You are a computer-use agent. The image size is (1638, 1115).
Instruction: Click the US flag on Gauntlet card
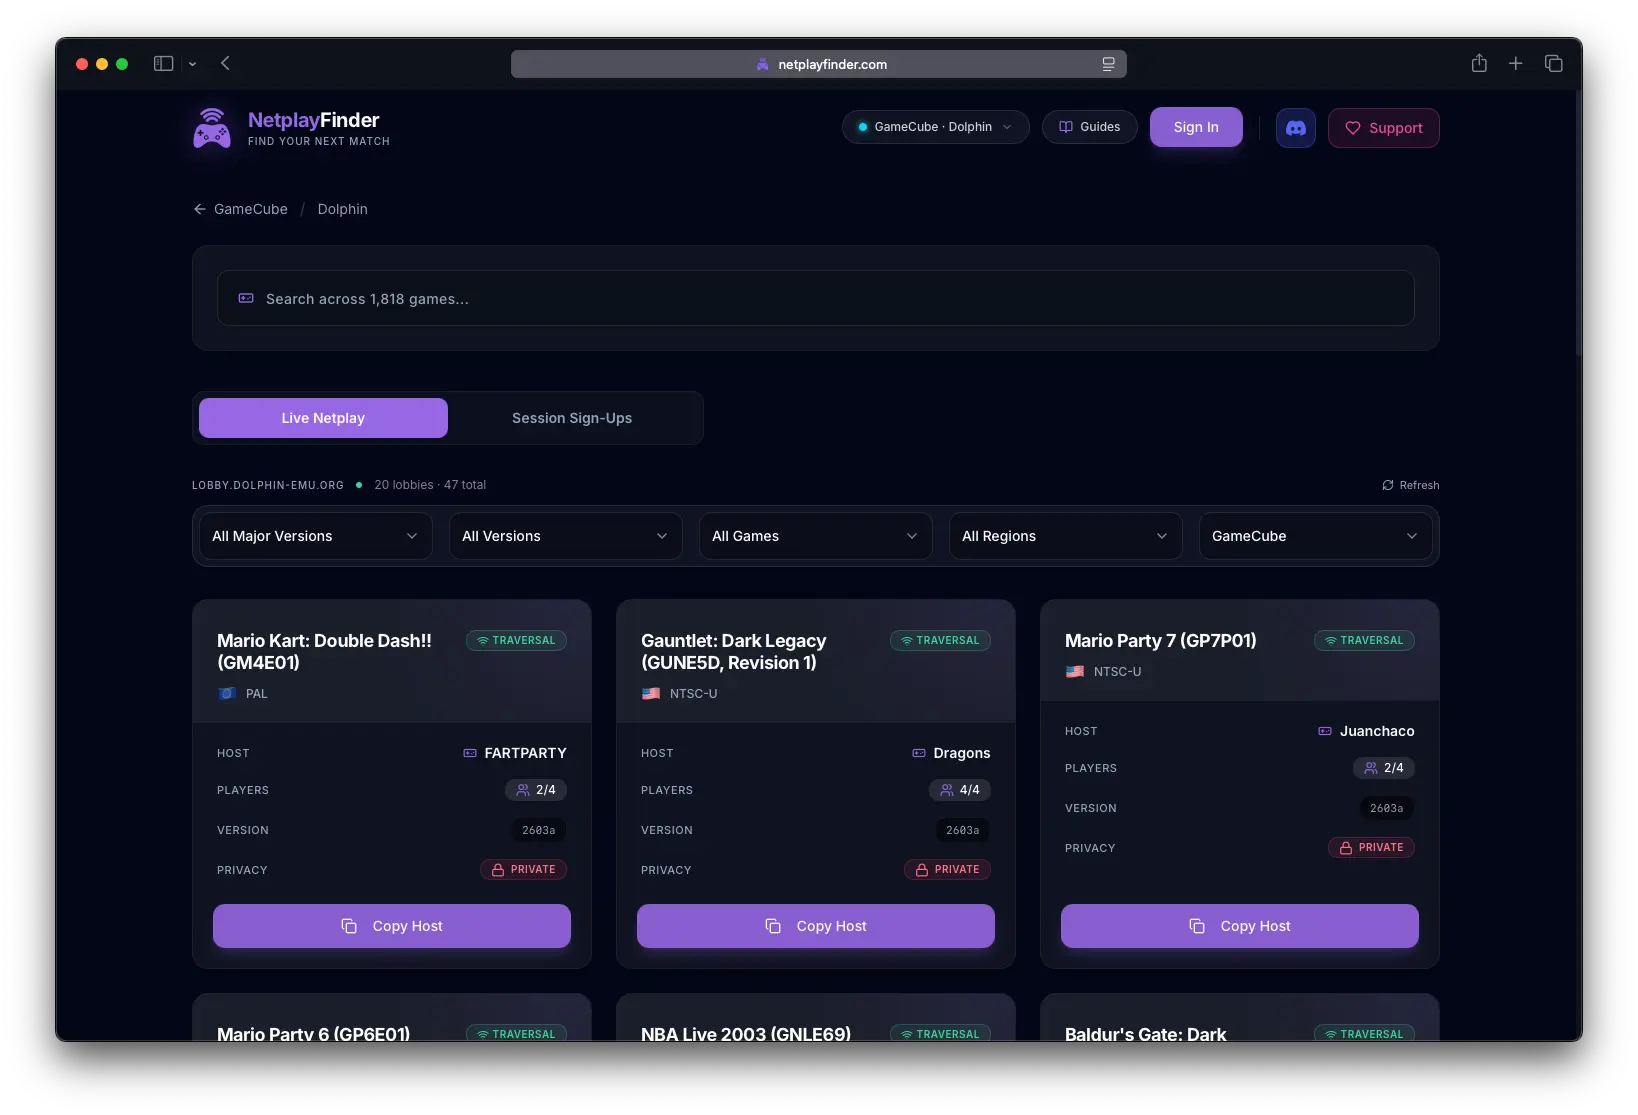[x=651, y=693]
